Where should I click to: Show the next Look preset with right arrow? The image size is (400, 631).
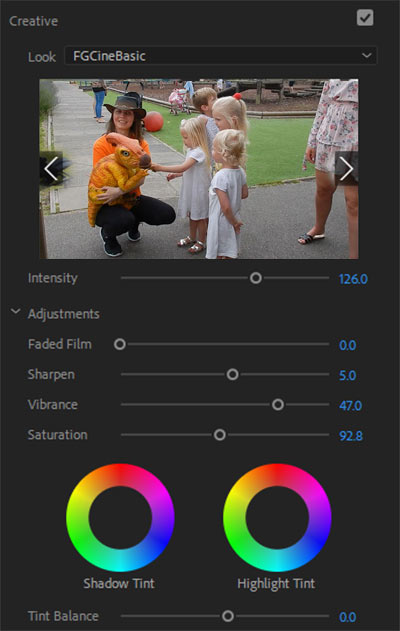[x=346, y=169]
